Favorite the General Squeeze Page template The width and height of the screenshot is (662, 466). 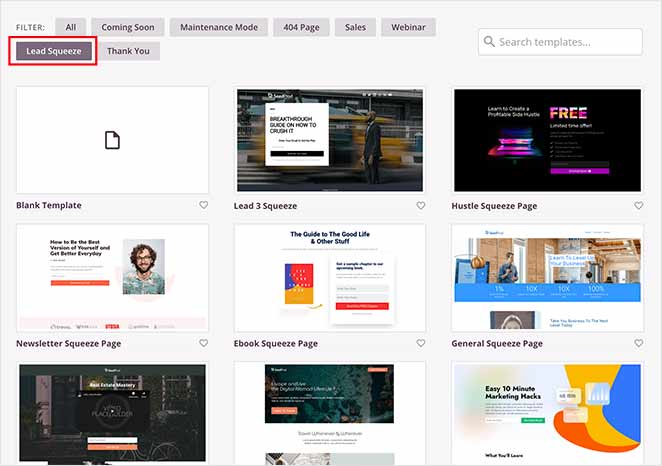point(639,343)
